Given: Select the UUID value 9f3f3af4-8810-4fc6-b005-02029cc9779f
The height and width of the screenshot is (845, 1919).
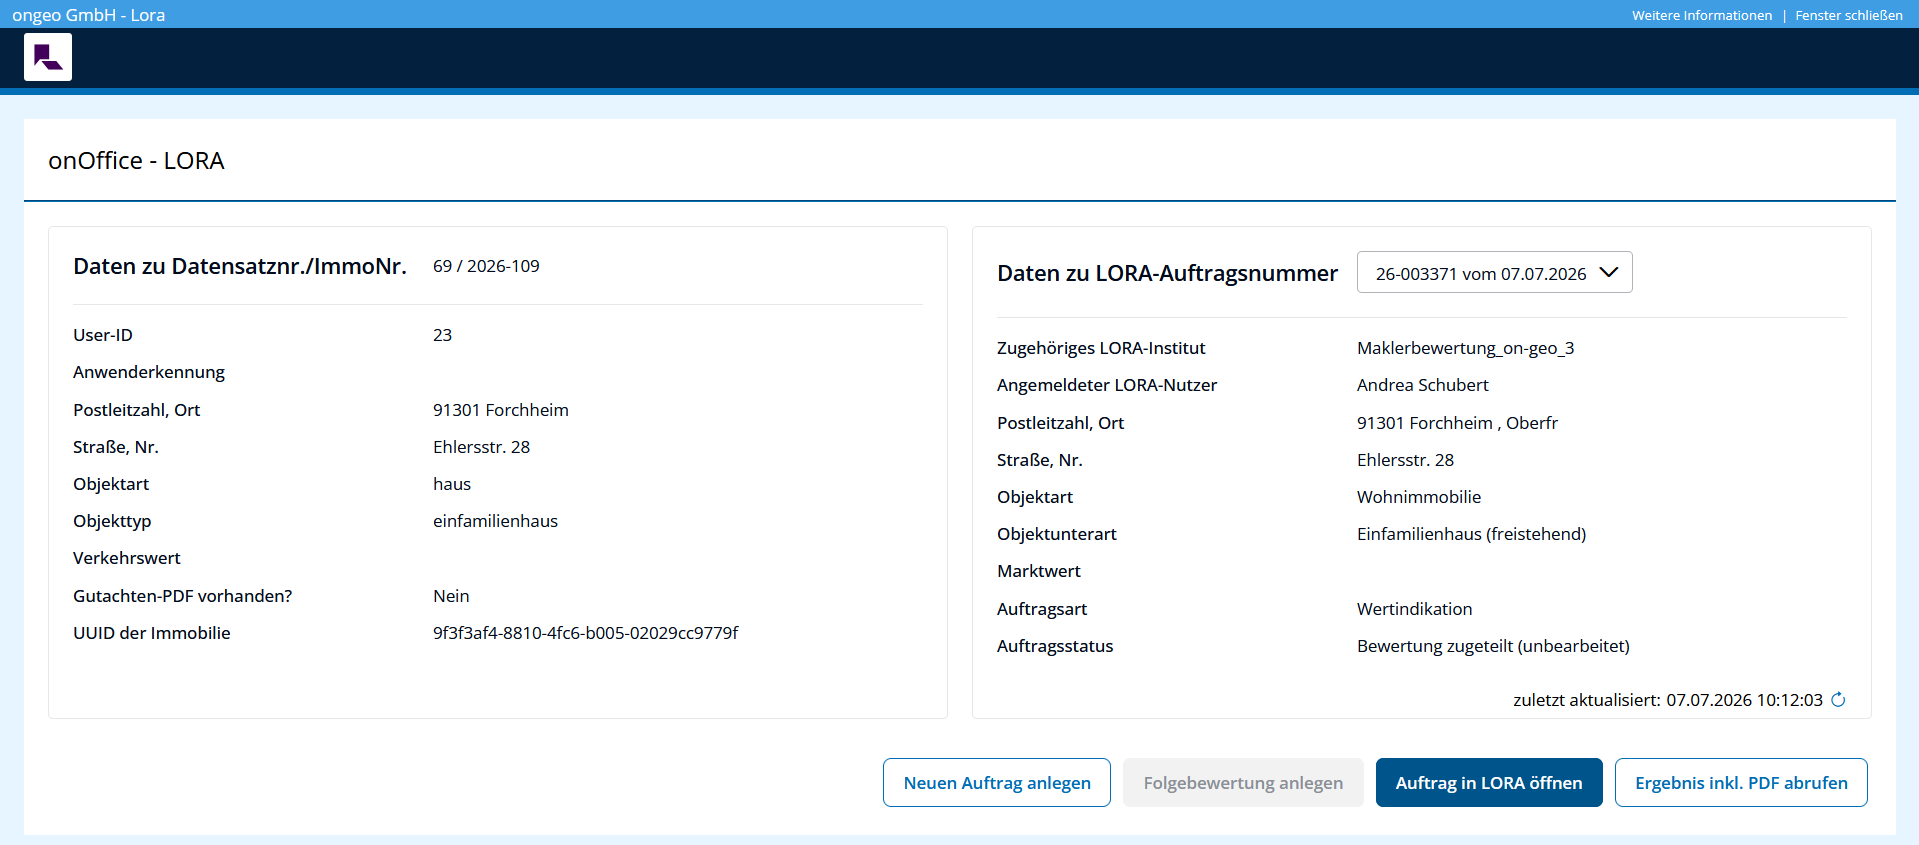Looking at the screenshot, I should (586, 633).
